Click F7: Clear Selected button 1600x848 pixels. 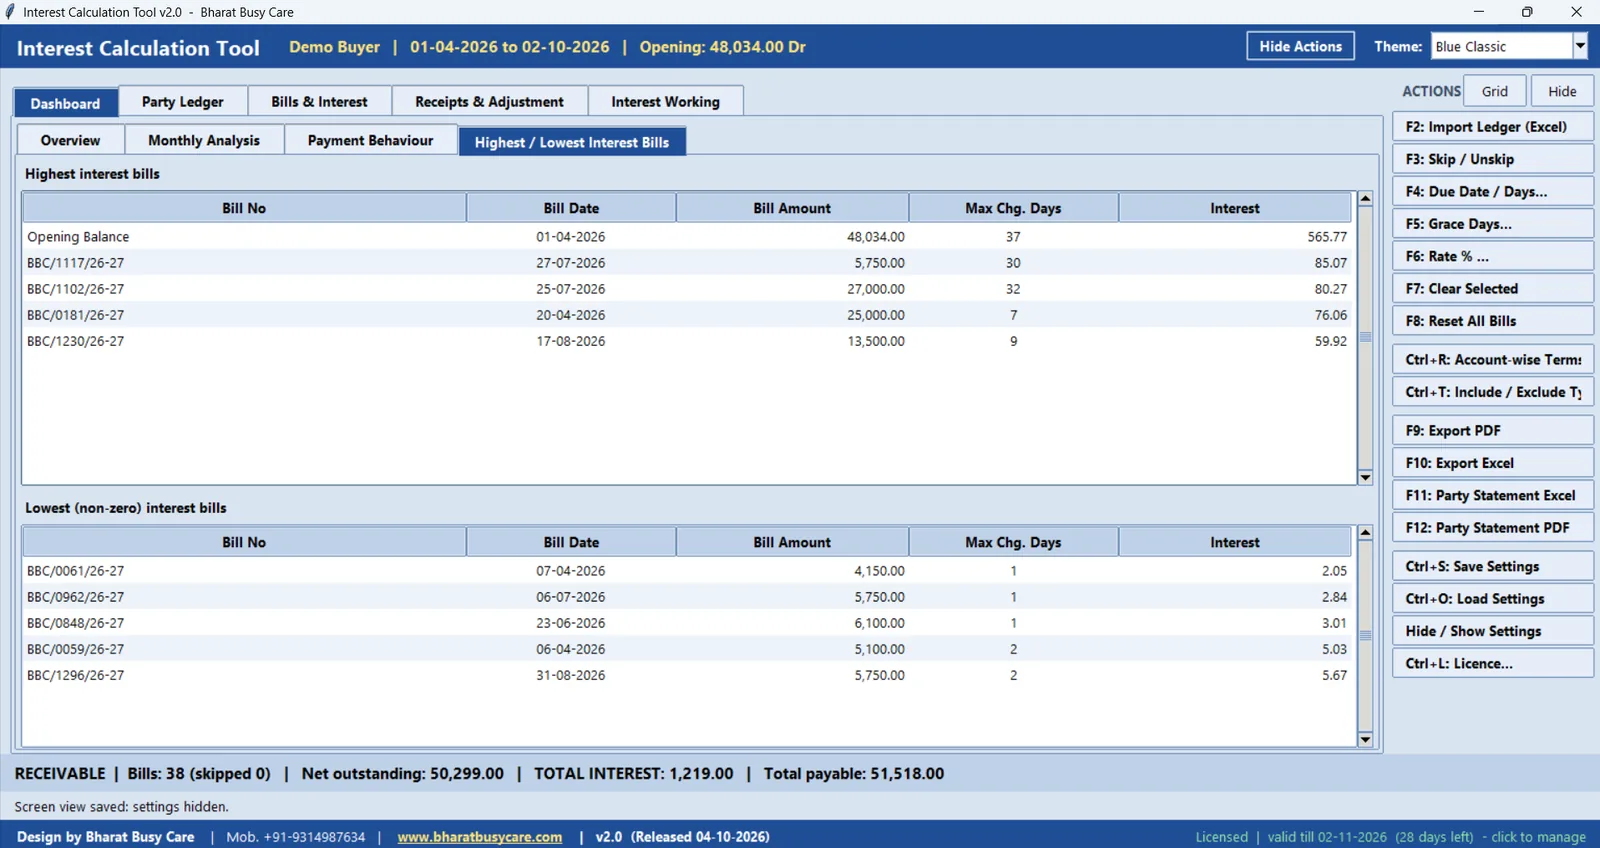point(1493,288)
